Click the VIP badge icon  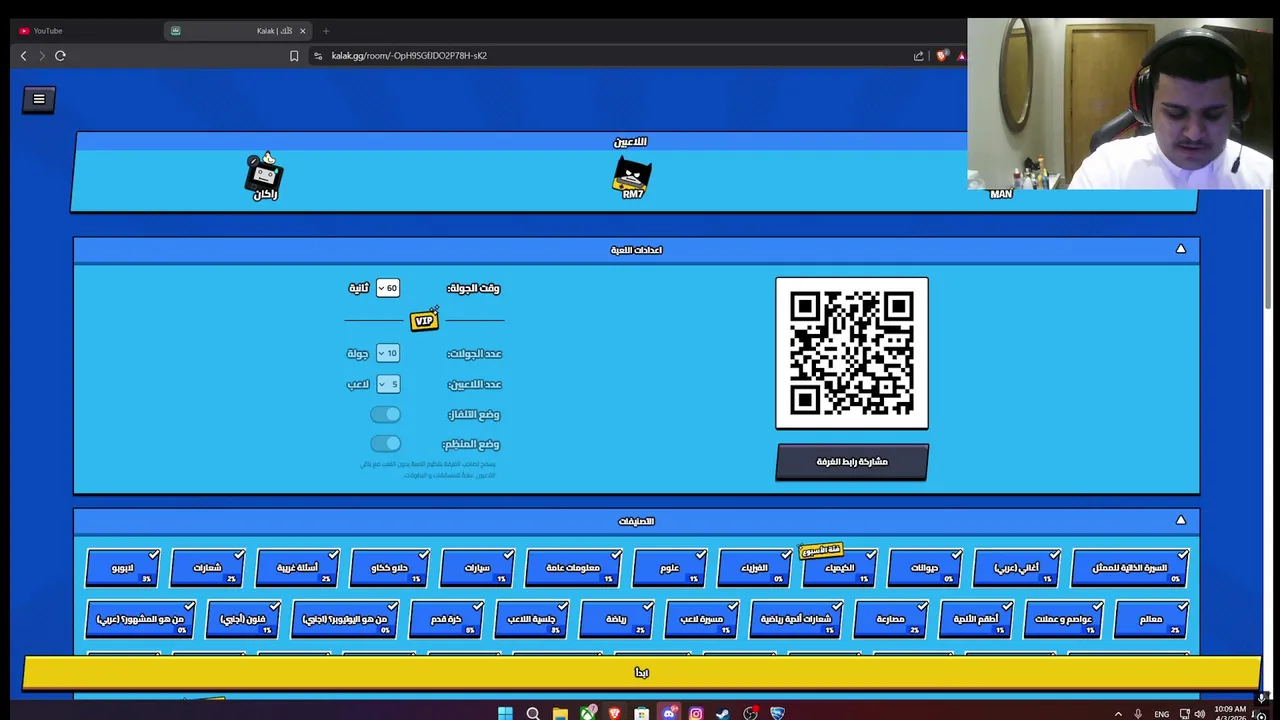424,320
